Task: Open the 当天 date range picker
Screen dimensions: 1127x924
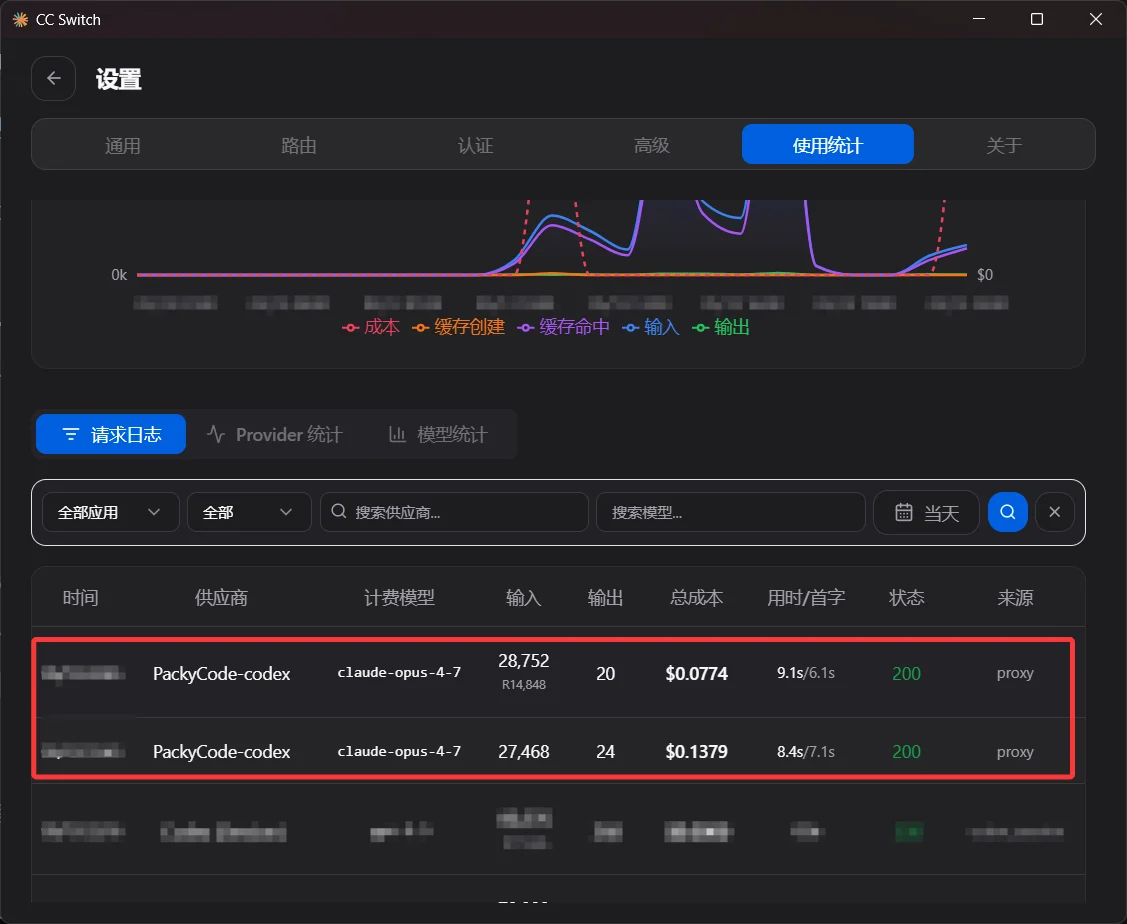Action: 926,512
